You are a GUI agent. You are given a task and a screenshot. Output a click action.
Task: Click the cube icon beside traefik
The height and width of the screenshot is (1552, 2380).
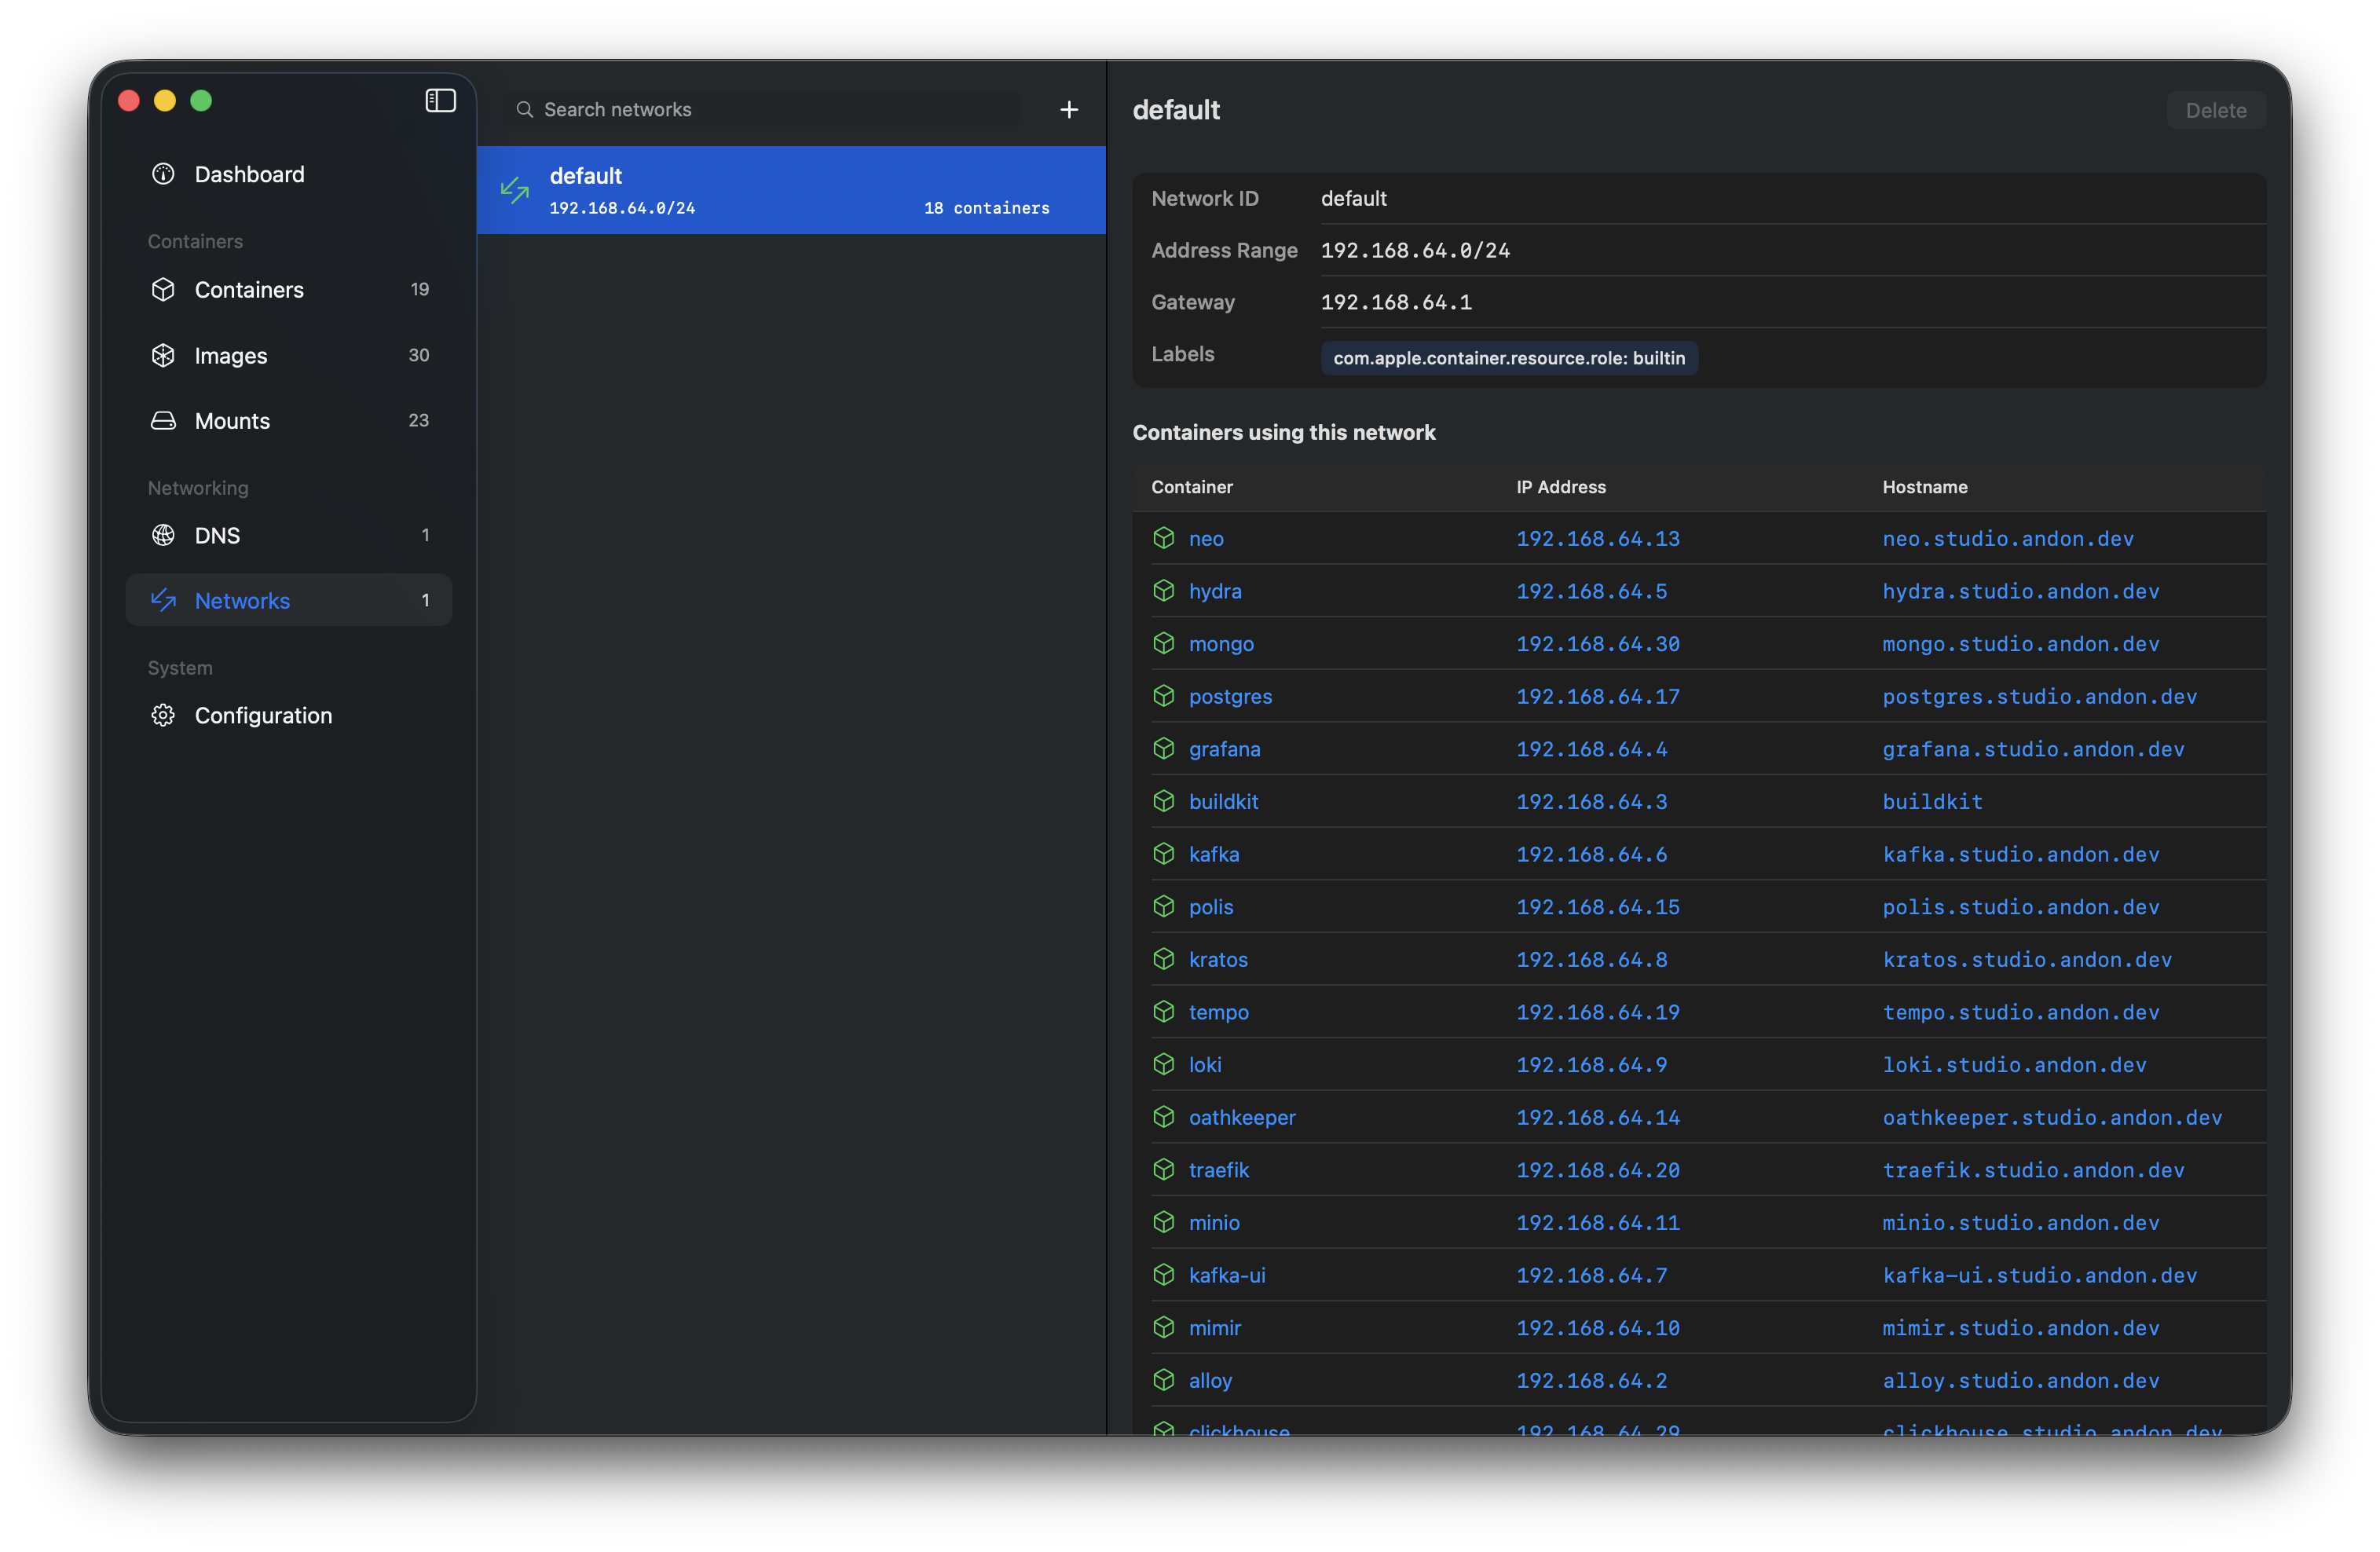[x=1164, y=1170]
